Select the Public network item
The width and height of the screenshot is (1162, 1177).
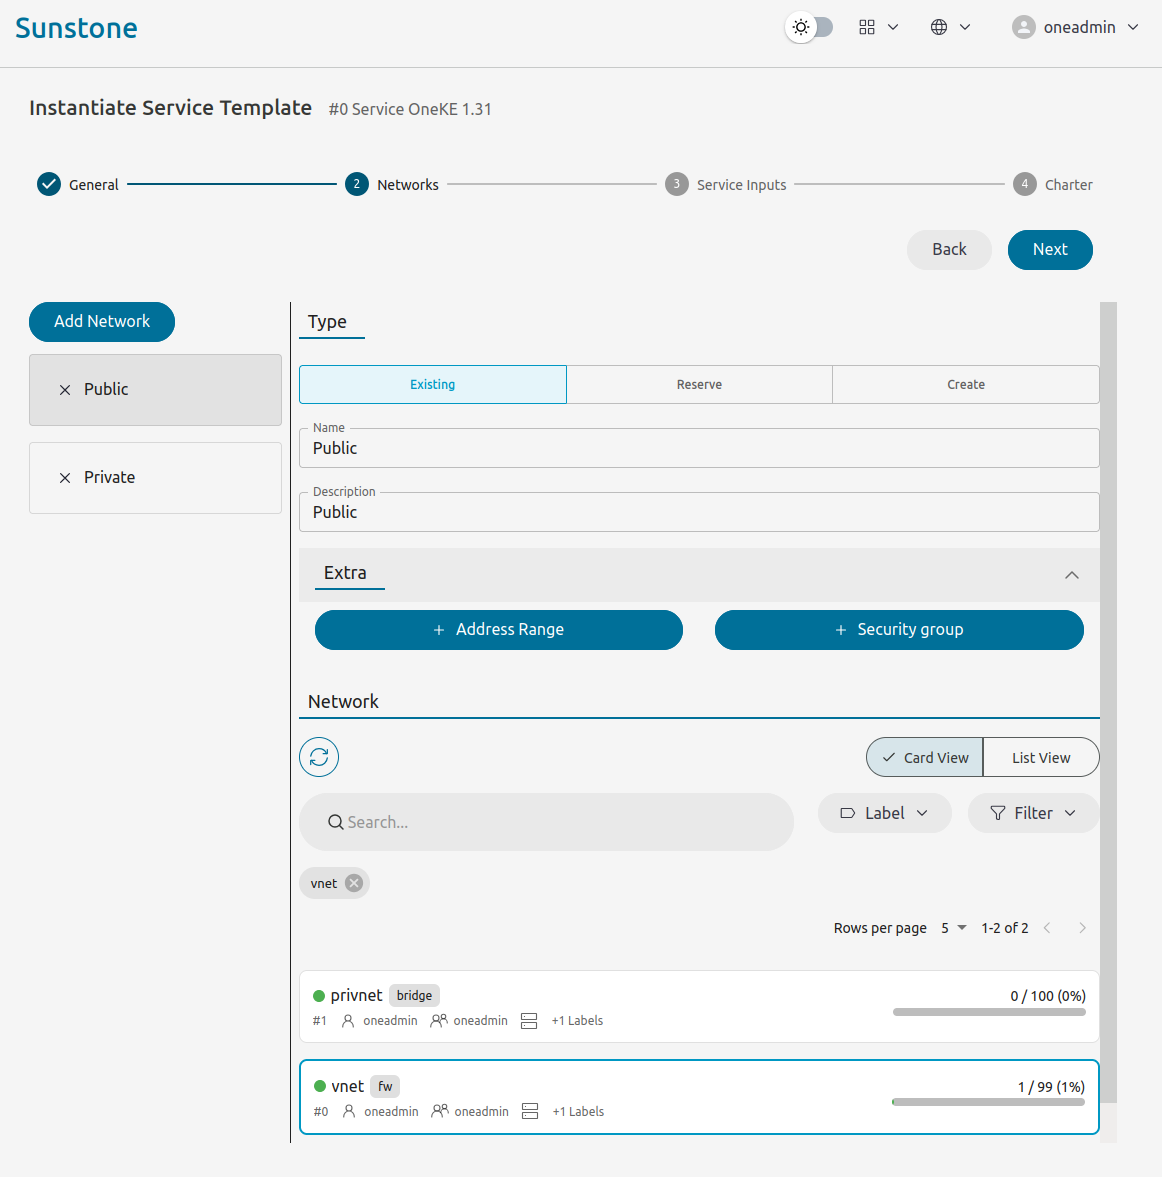pos(155,390)
